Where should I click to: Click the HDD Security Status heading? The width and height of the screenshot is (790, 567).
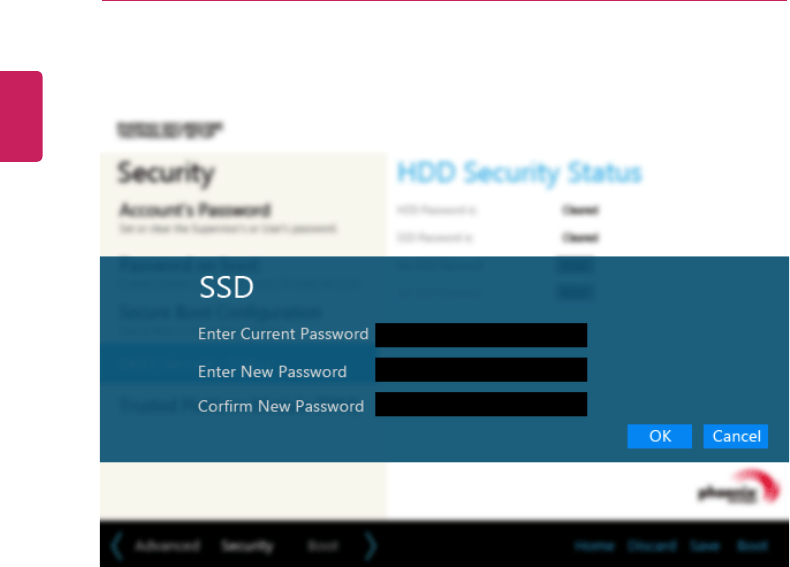pos(518,173)
